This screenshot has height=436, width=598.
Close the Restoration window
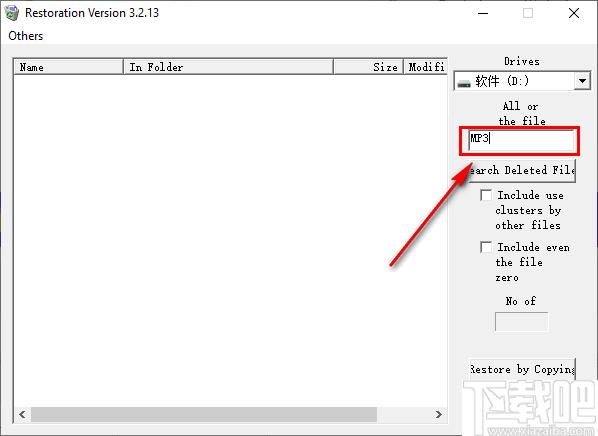click(574, 13)
